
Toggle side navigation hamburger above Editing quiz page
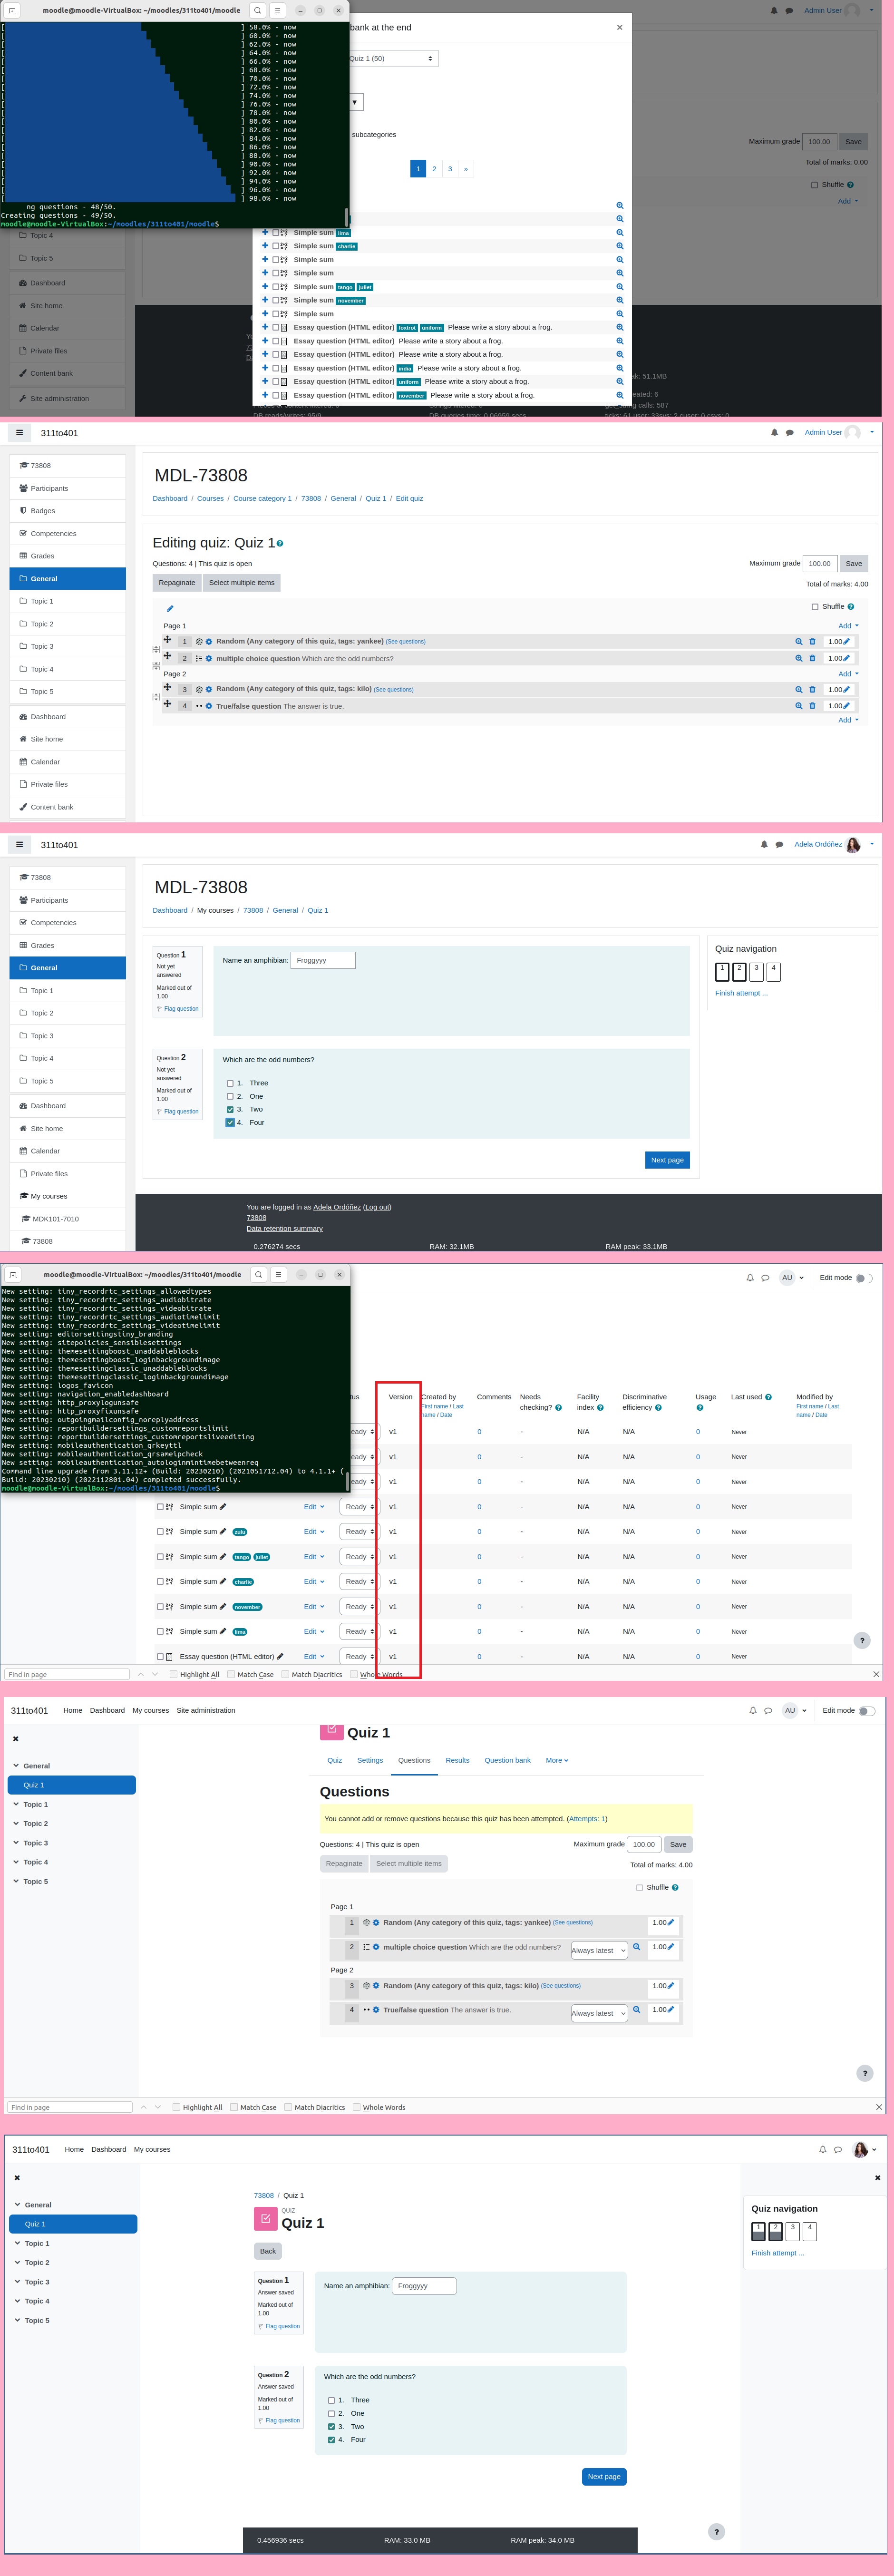[x=19, y=433]
